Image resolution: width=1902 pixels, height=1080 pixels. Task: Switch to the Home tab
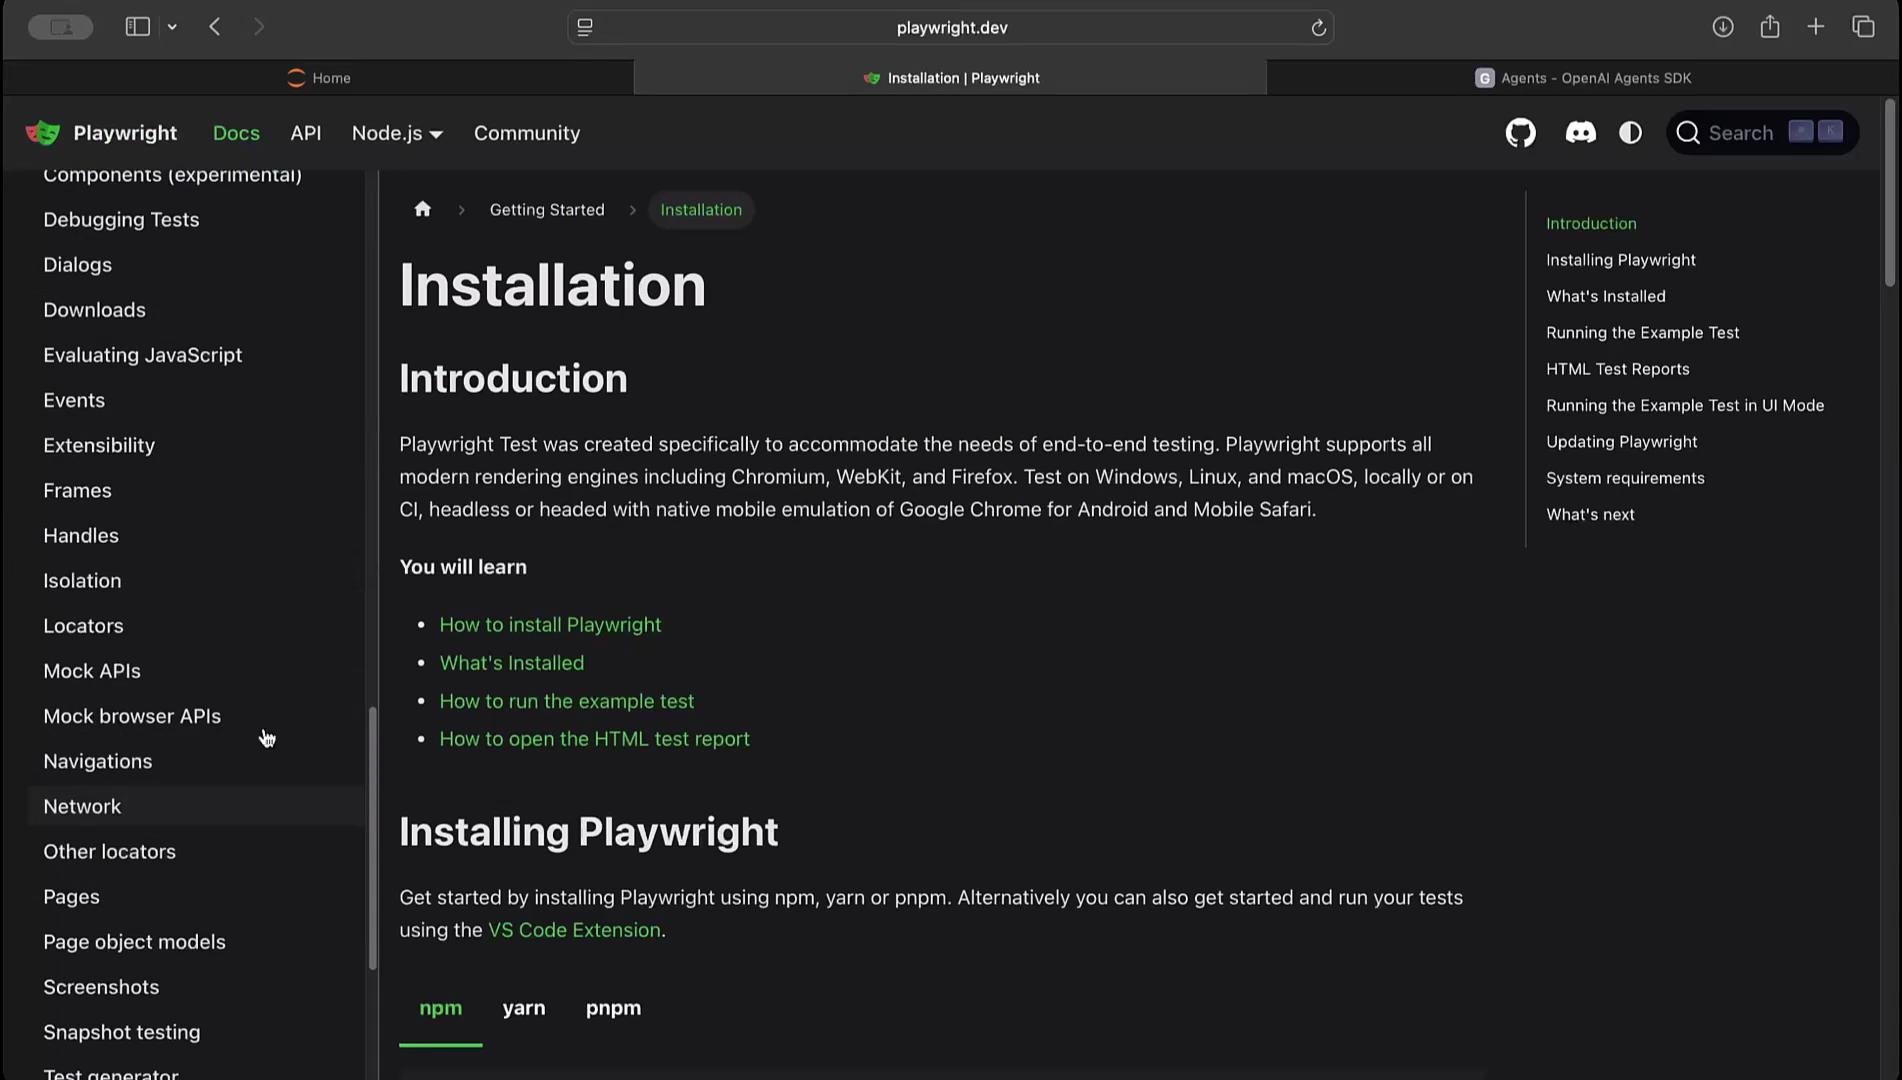318,78
